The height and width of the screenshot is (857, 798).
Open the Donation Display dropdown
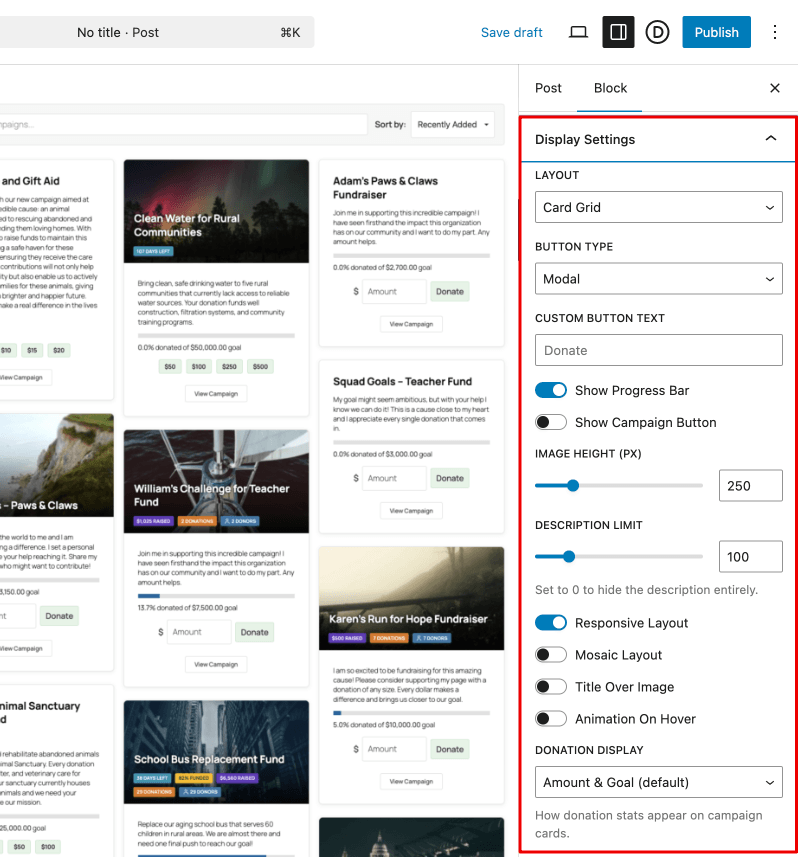click(658, 782)
